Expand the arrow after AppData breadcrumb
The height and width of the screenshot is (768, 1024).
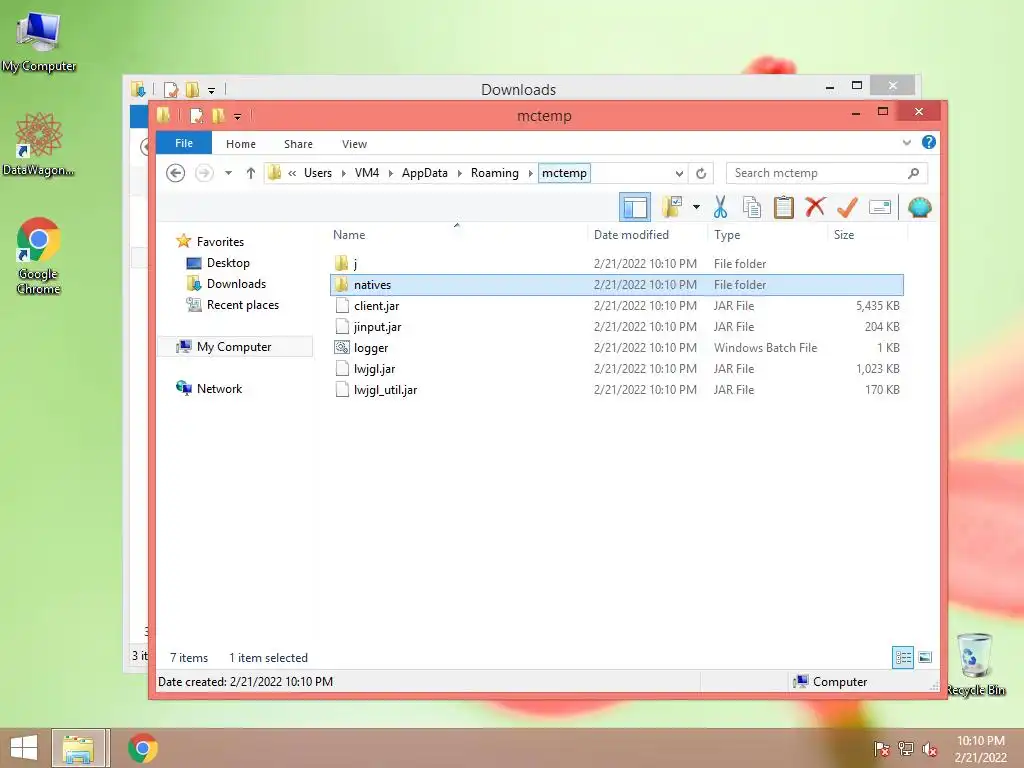coord(460,173)
